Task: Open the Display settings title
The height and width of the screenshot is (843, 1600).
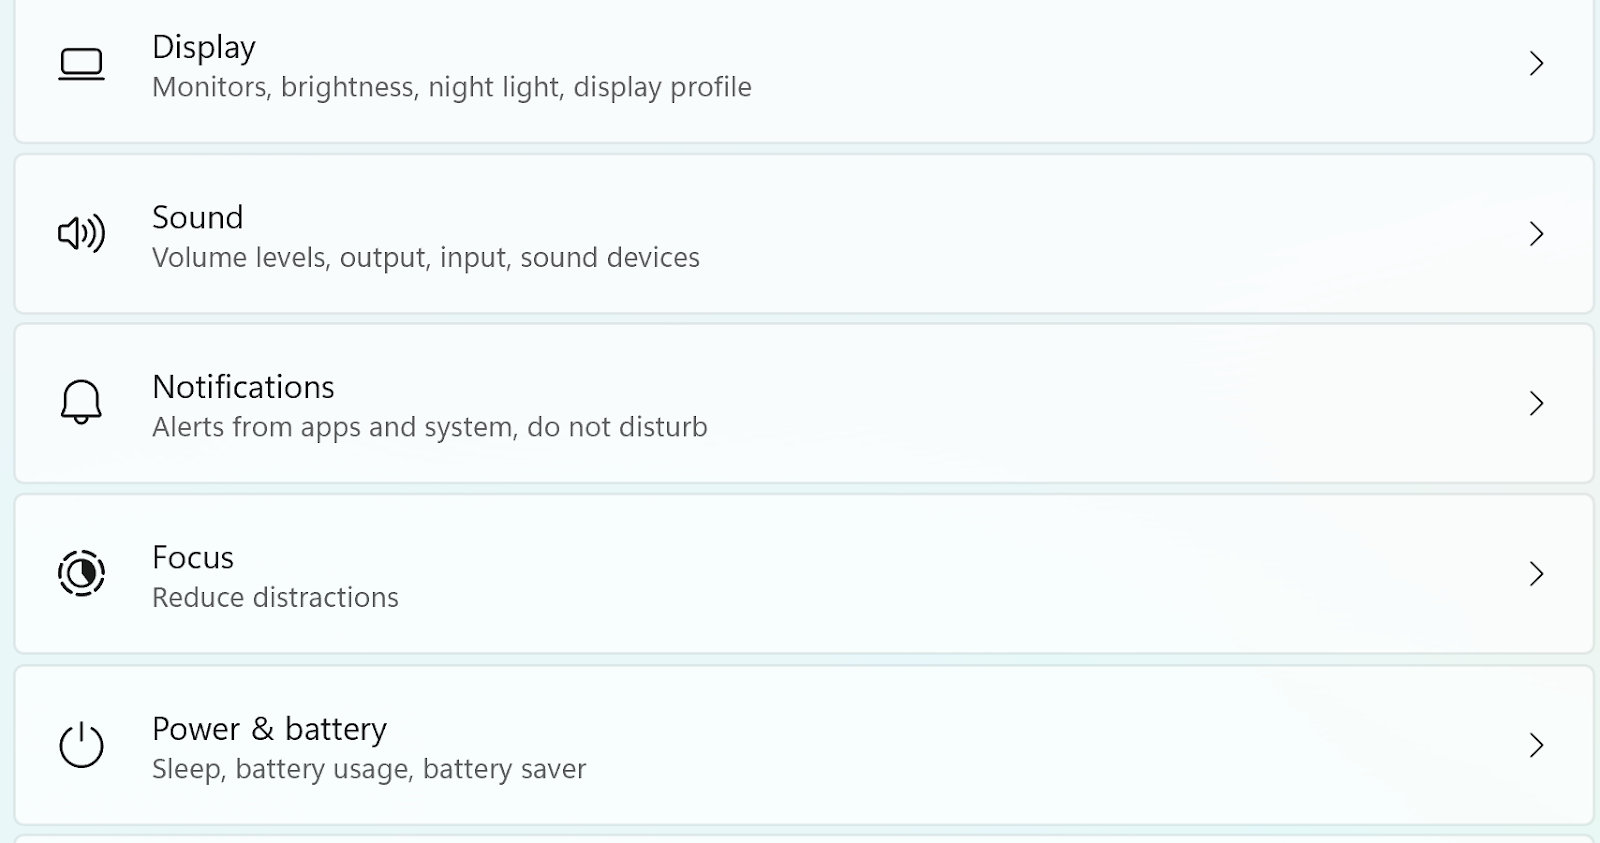Action: [x=204, y=47]
